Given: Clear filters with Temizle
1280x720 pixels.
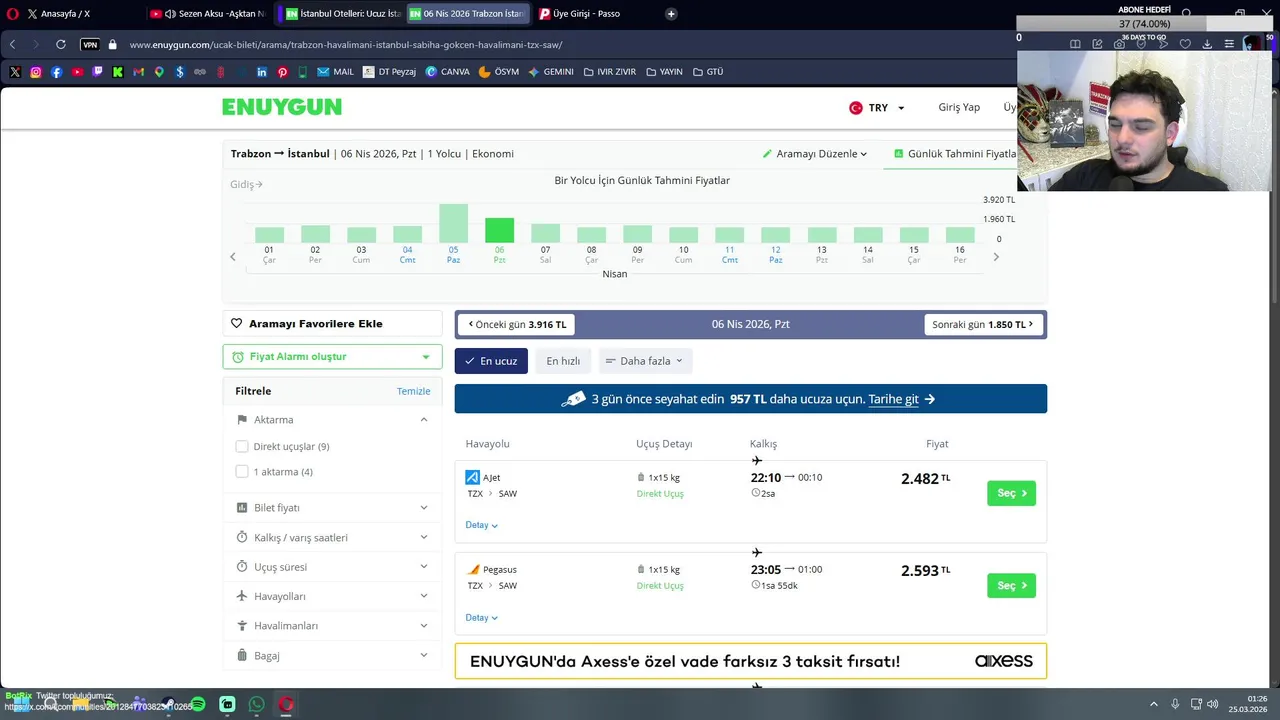Looking at the screenshot, I should (x=413, y=391).
